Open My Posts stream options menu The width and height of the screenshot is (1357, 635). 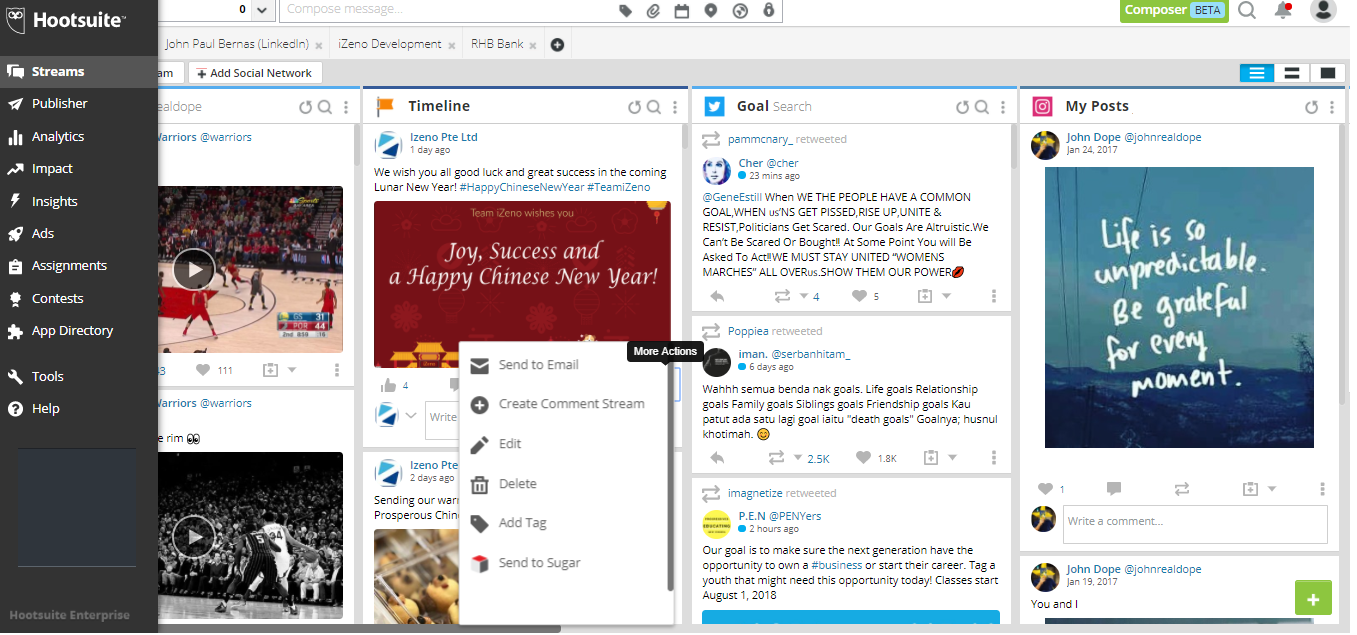click(1332, 107)
